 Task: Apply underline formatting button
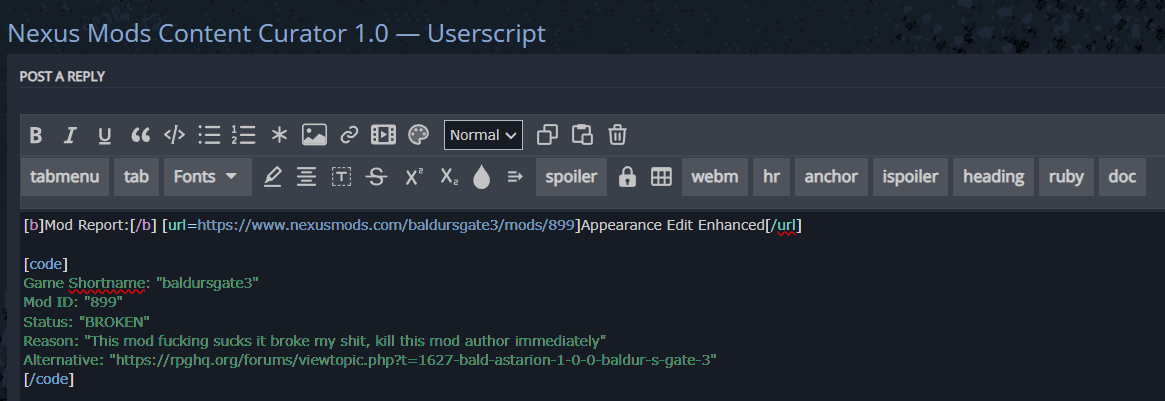[105, 135]
